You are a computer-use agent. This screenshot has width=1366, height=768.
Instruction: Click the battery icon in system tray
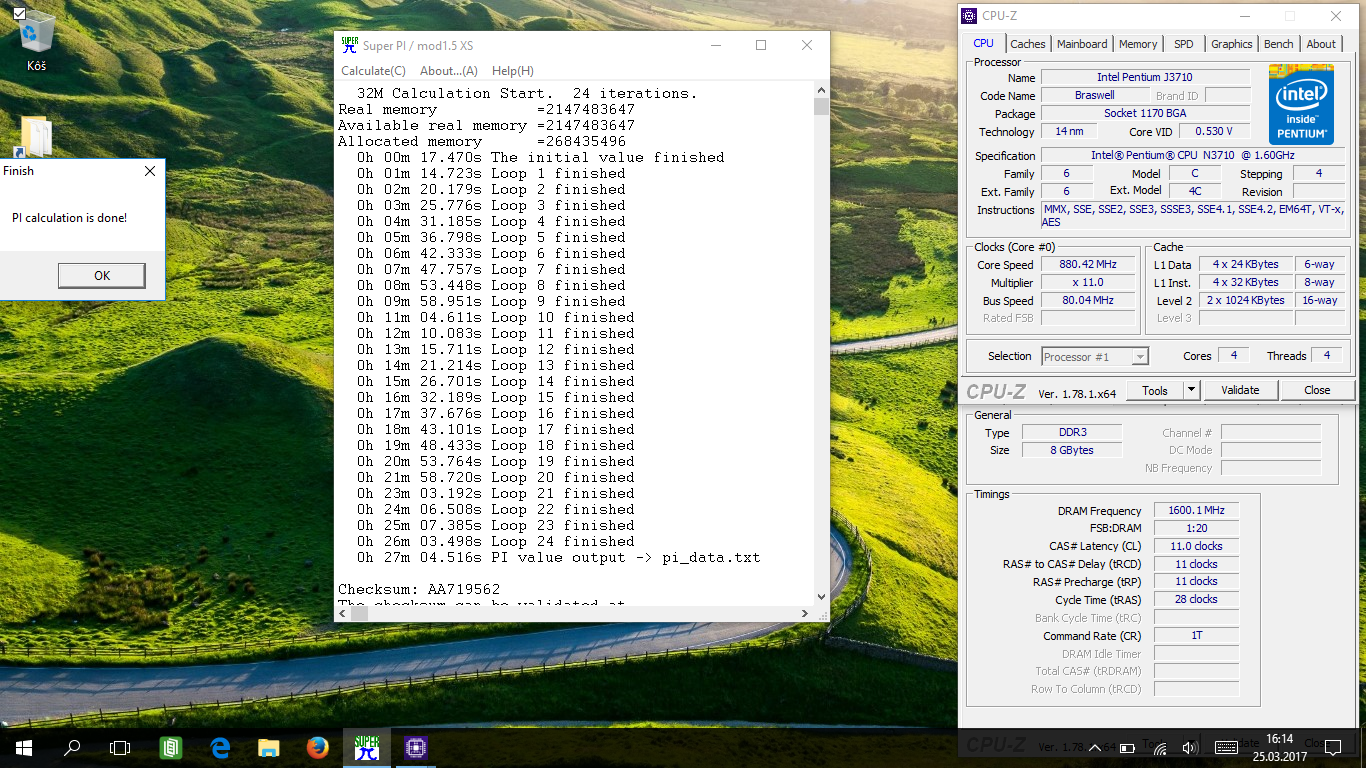point(1128,747)
